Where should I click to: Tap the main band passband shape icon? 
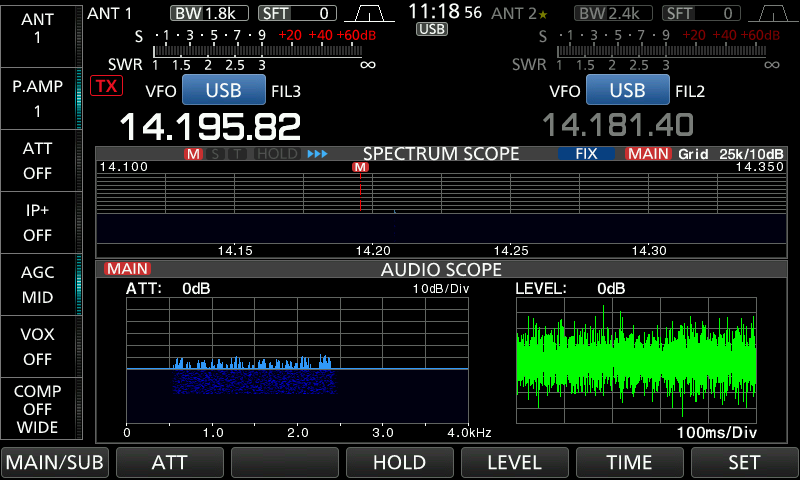tap(370, 13)
